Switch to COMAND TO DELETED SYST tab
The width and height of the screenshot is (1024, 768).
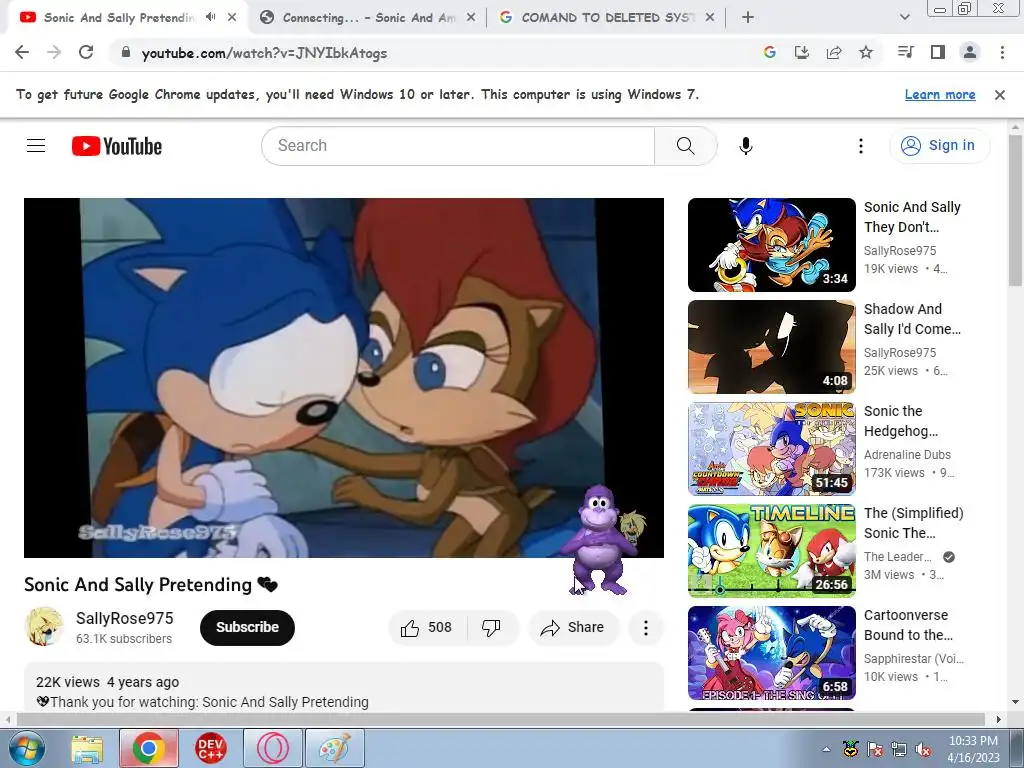click(x=607, y=18)
